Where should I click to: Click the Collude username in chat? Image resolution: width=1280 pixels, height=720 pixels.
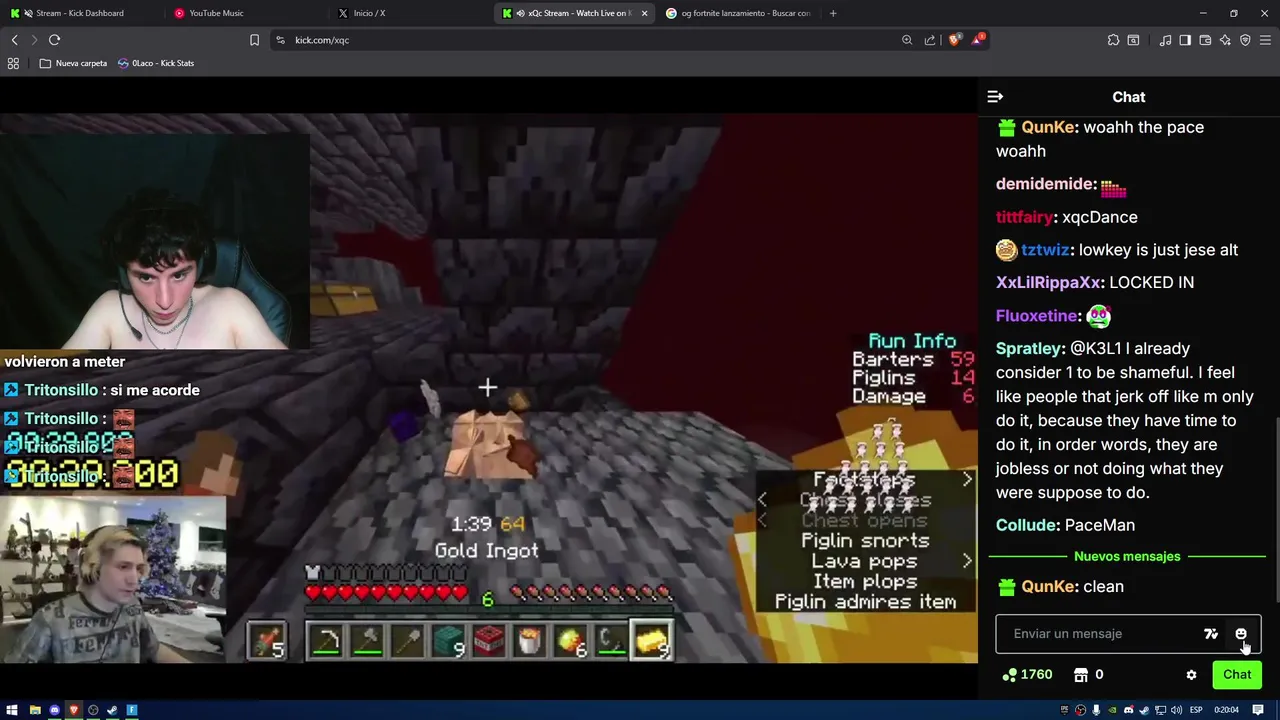(1027, 525)
